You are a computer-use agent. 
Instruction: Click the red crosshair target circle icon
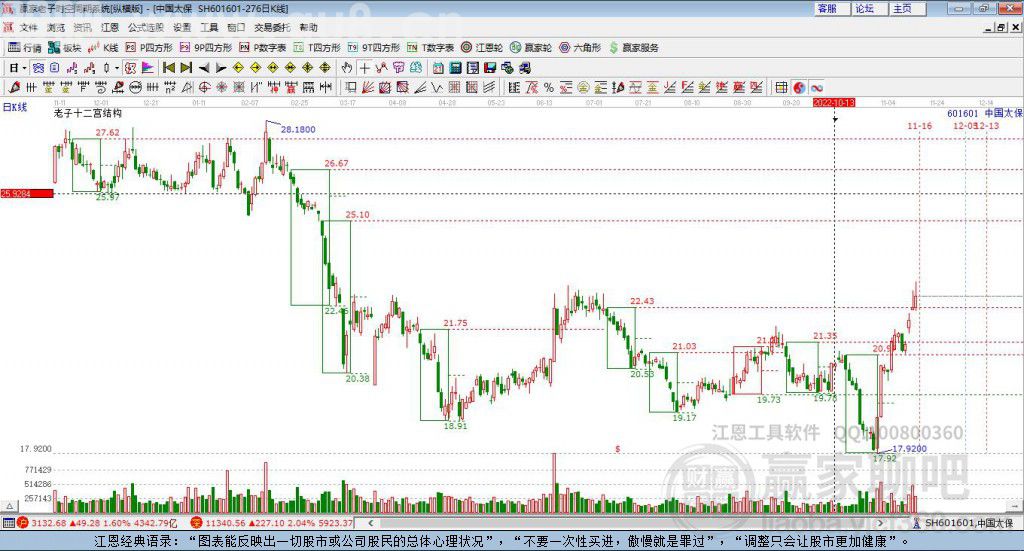coord(204,87)
